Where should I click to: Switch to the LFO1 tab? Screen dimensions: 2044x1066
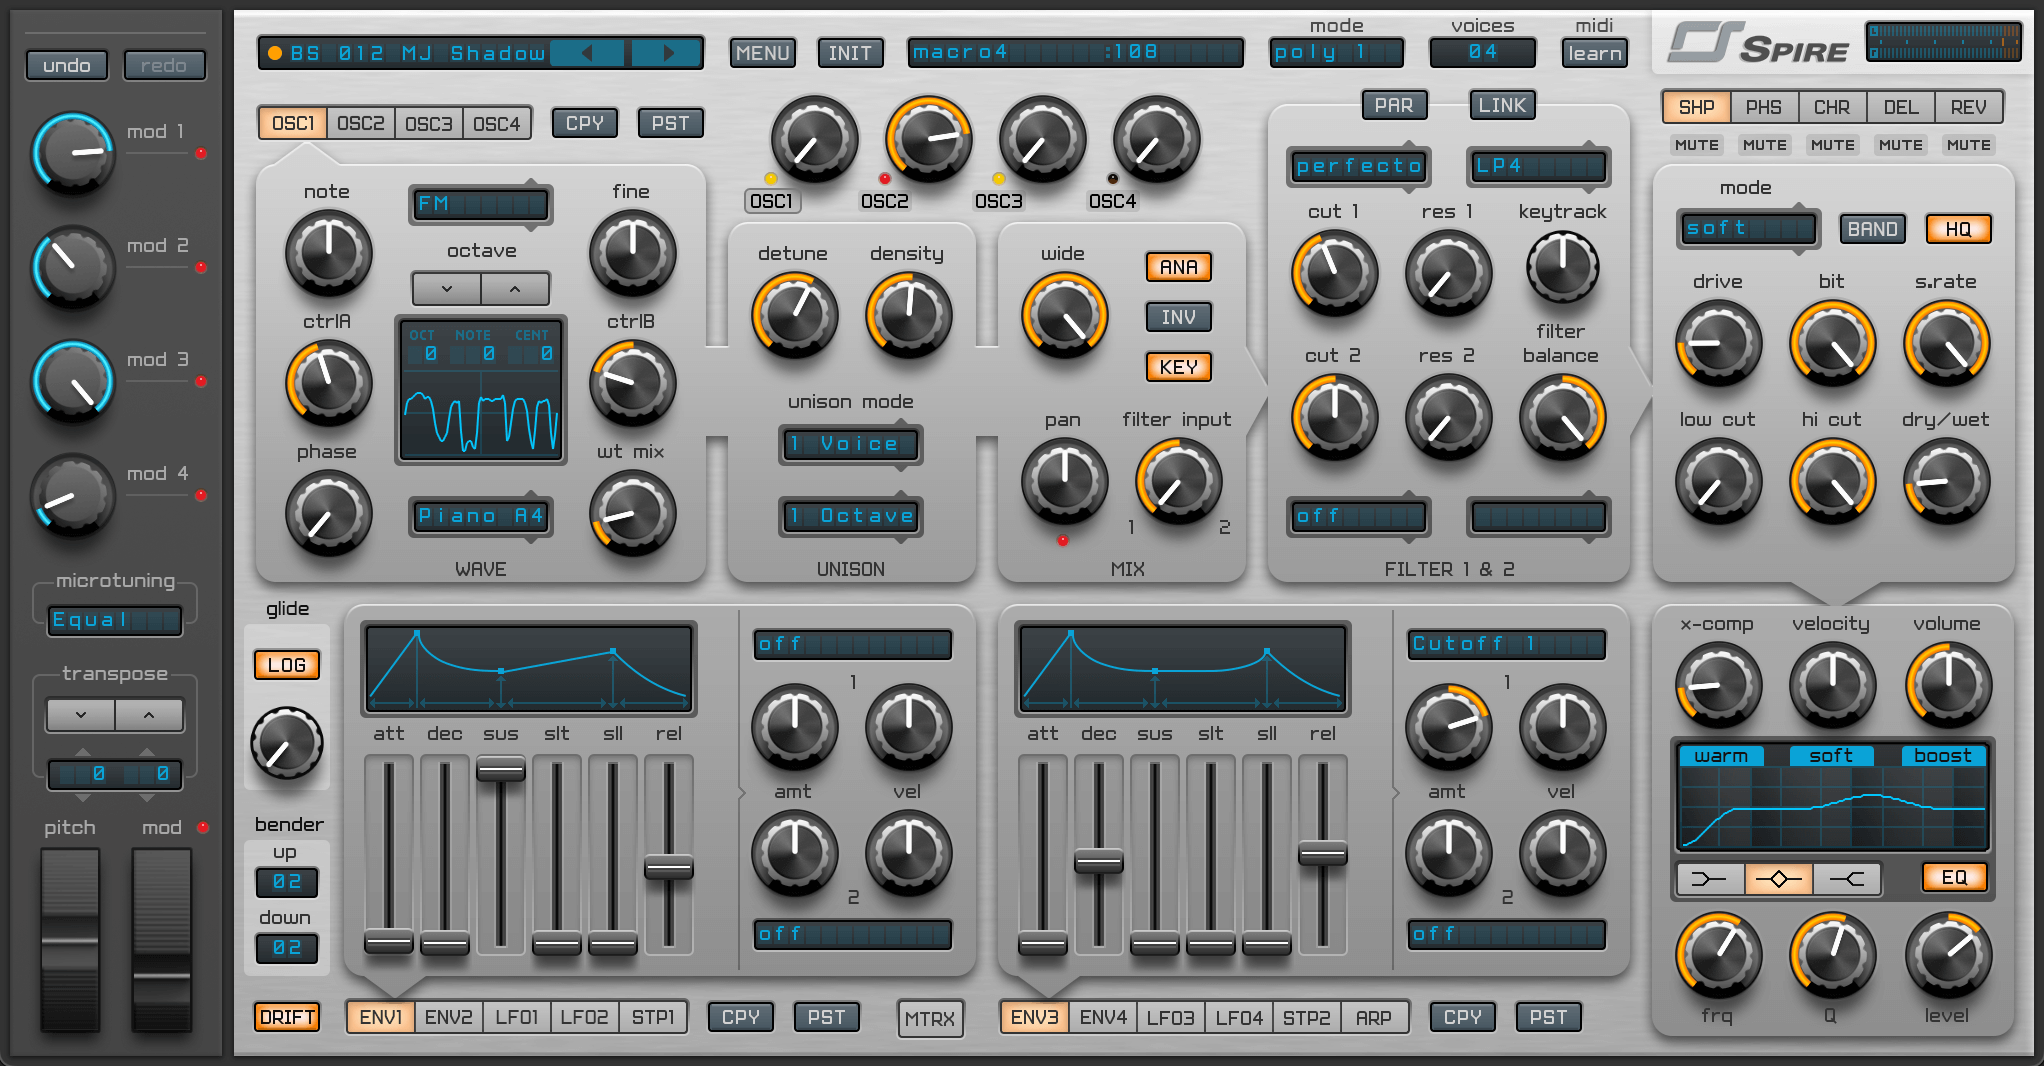(x=516, y=1017)
